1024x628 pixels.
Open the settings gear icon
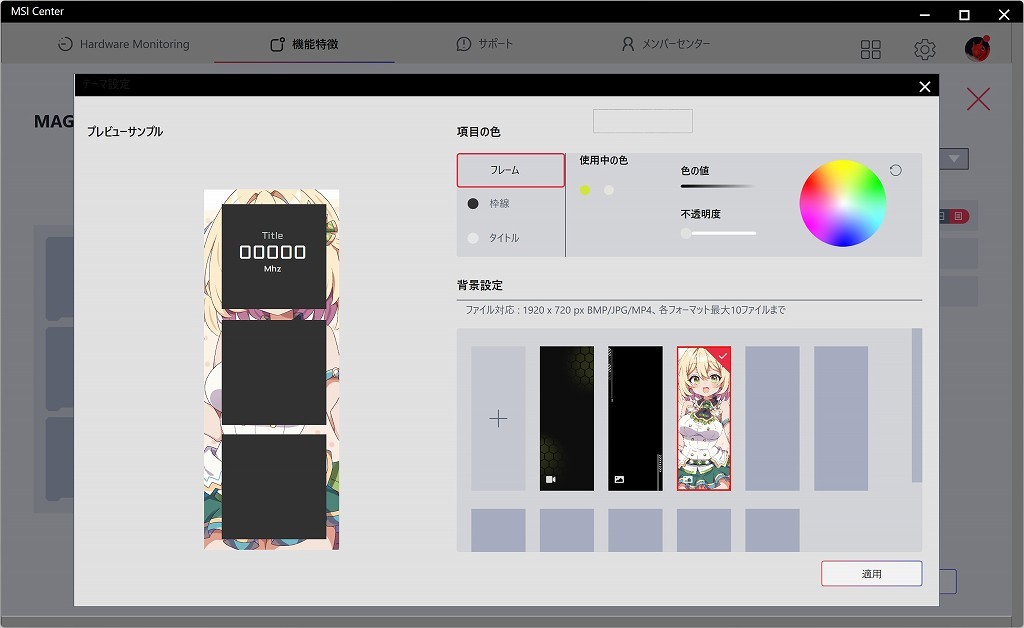click(x=924, y=49)
